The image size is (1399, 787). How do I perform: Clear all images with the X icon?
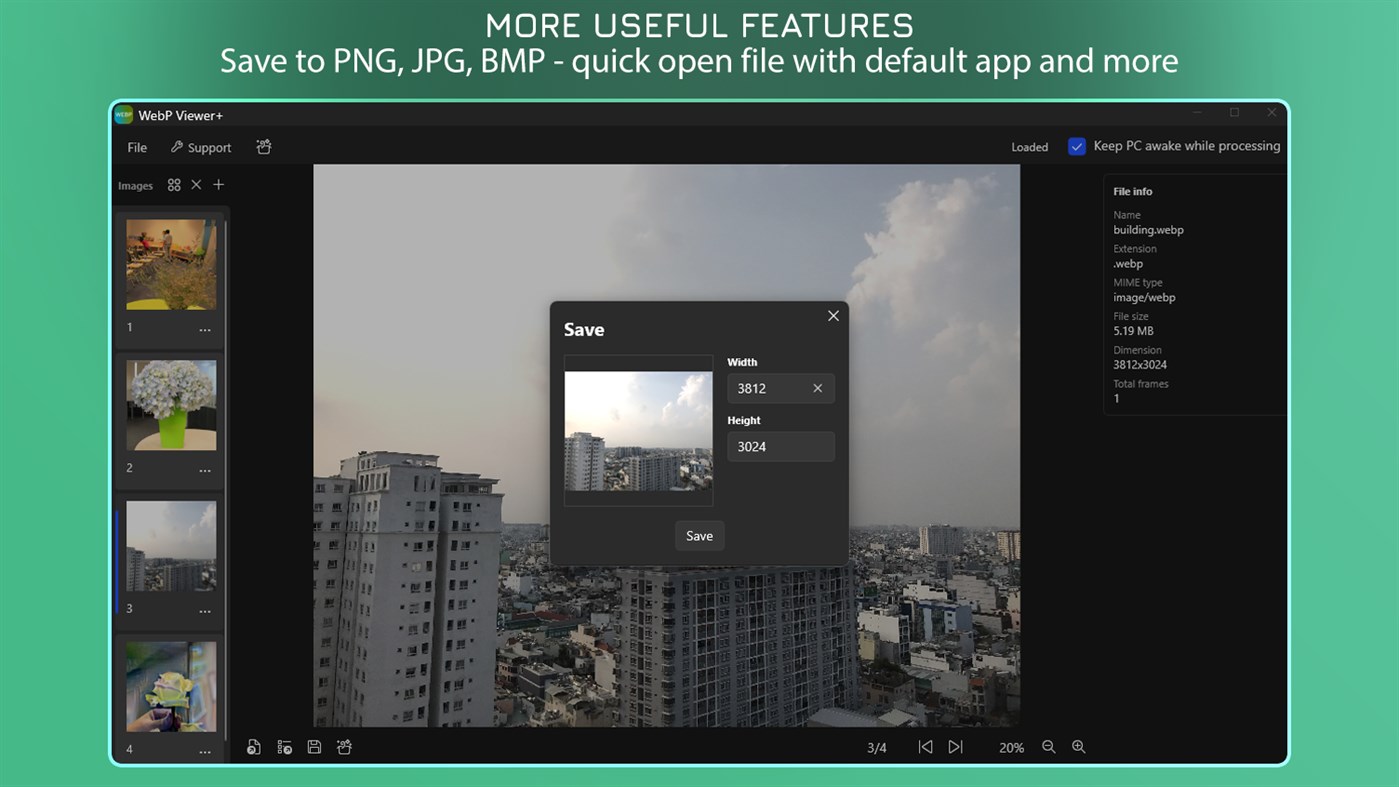[196, 184]
